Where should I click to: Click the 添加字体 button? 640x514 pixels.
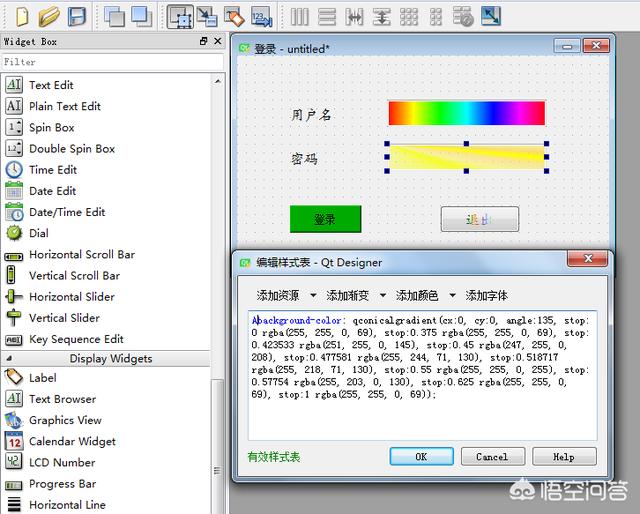click(487, 295)
